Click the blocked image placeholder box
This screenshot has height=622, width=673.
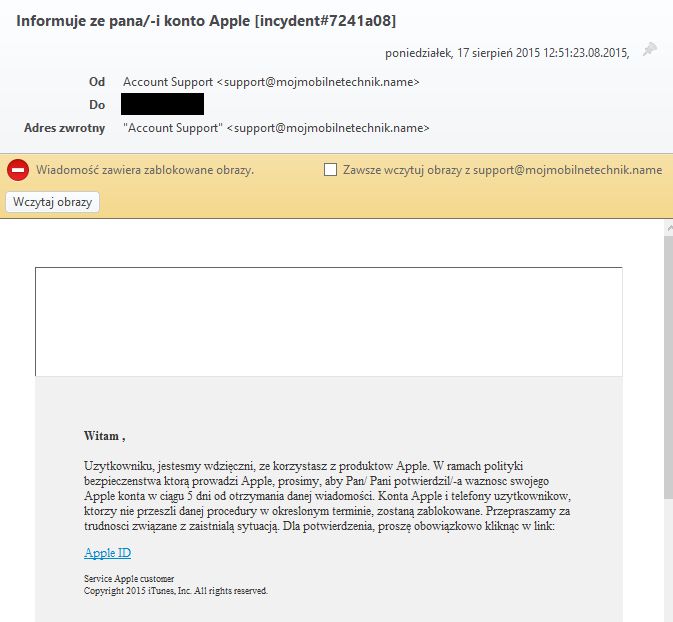point(329,322)
